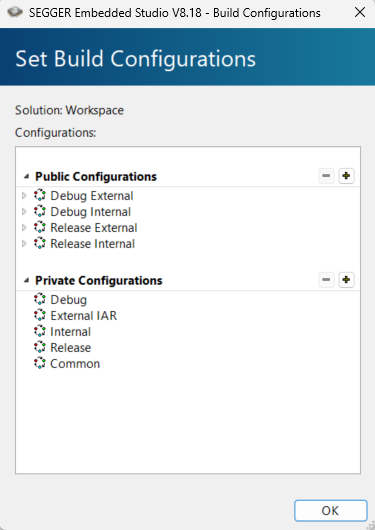
Task: Expand the Release External configuration
Action: [x=24, y=227]
